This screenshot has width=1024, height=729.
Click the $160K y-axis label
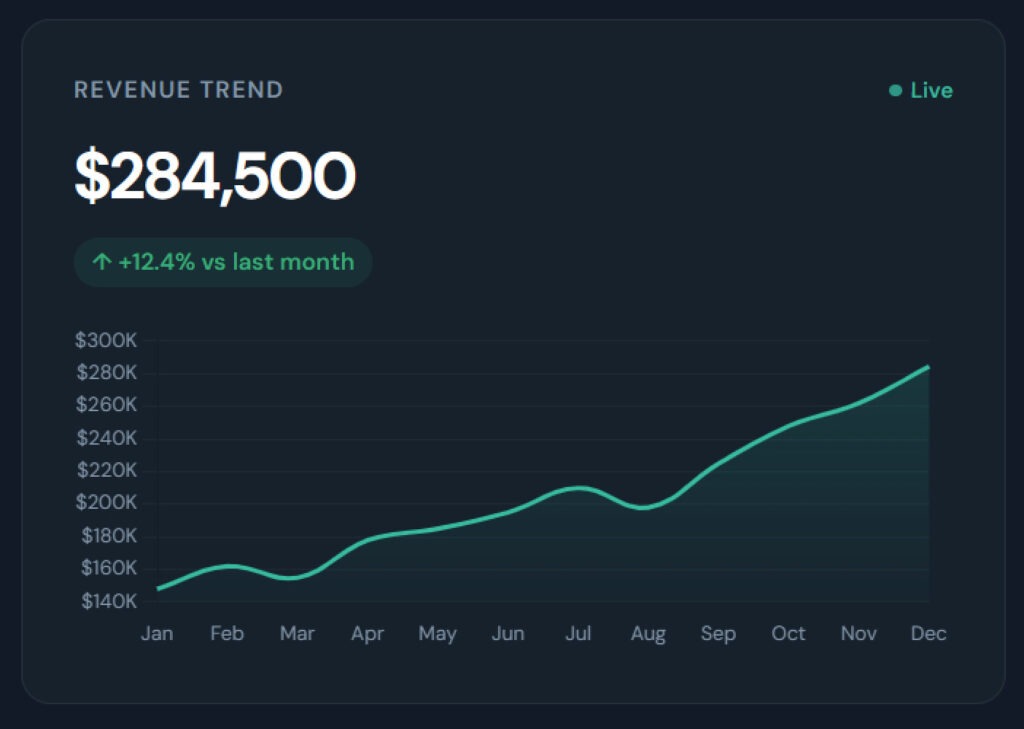click(x=109, y=568)
